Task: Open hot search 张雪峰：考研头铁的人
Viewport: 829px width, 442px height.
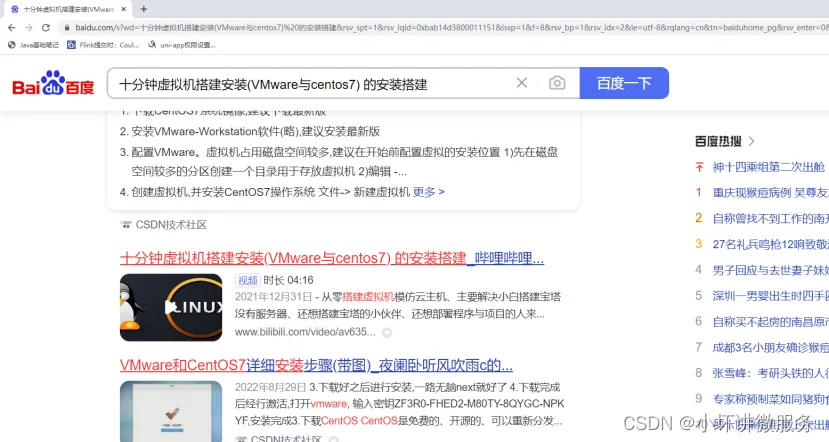Action: point(771,373)
